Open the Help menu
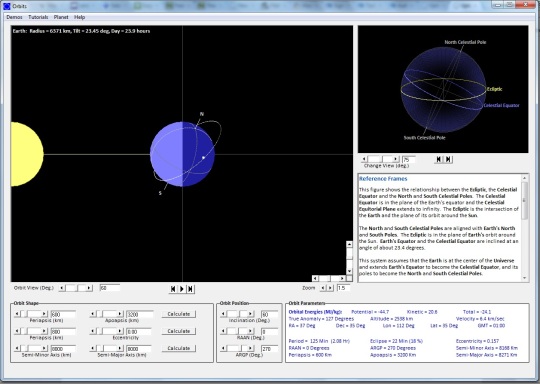540x384 pixels. click(x=80, y=17)
